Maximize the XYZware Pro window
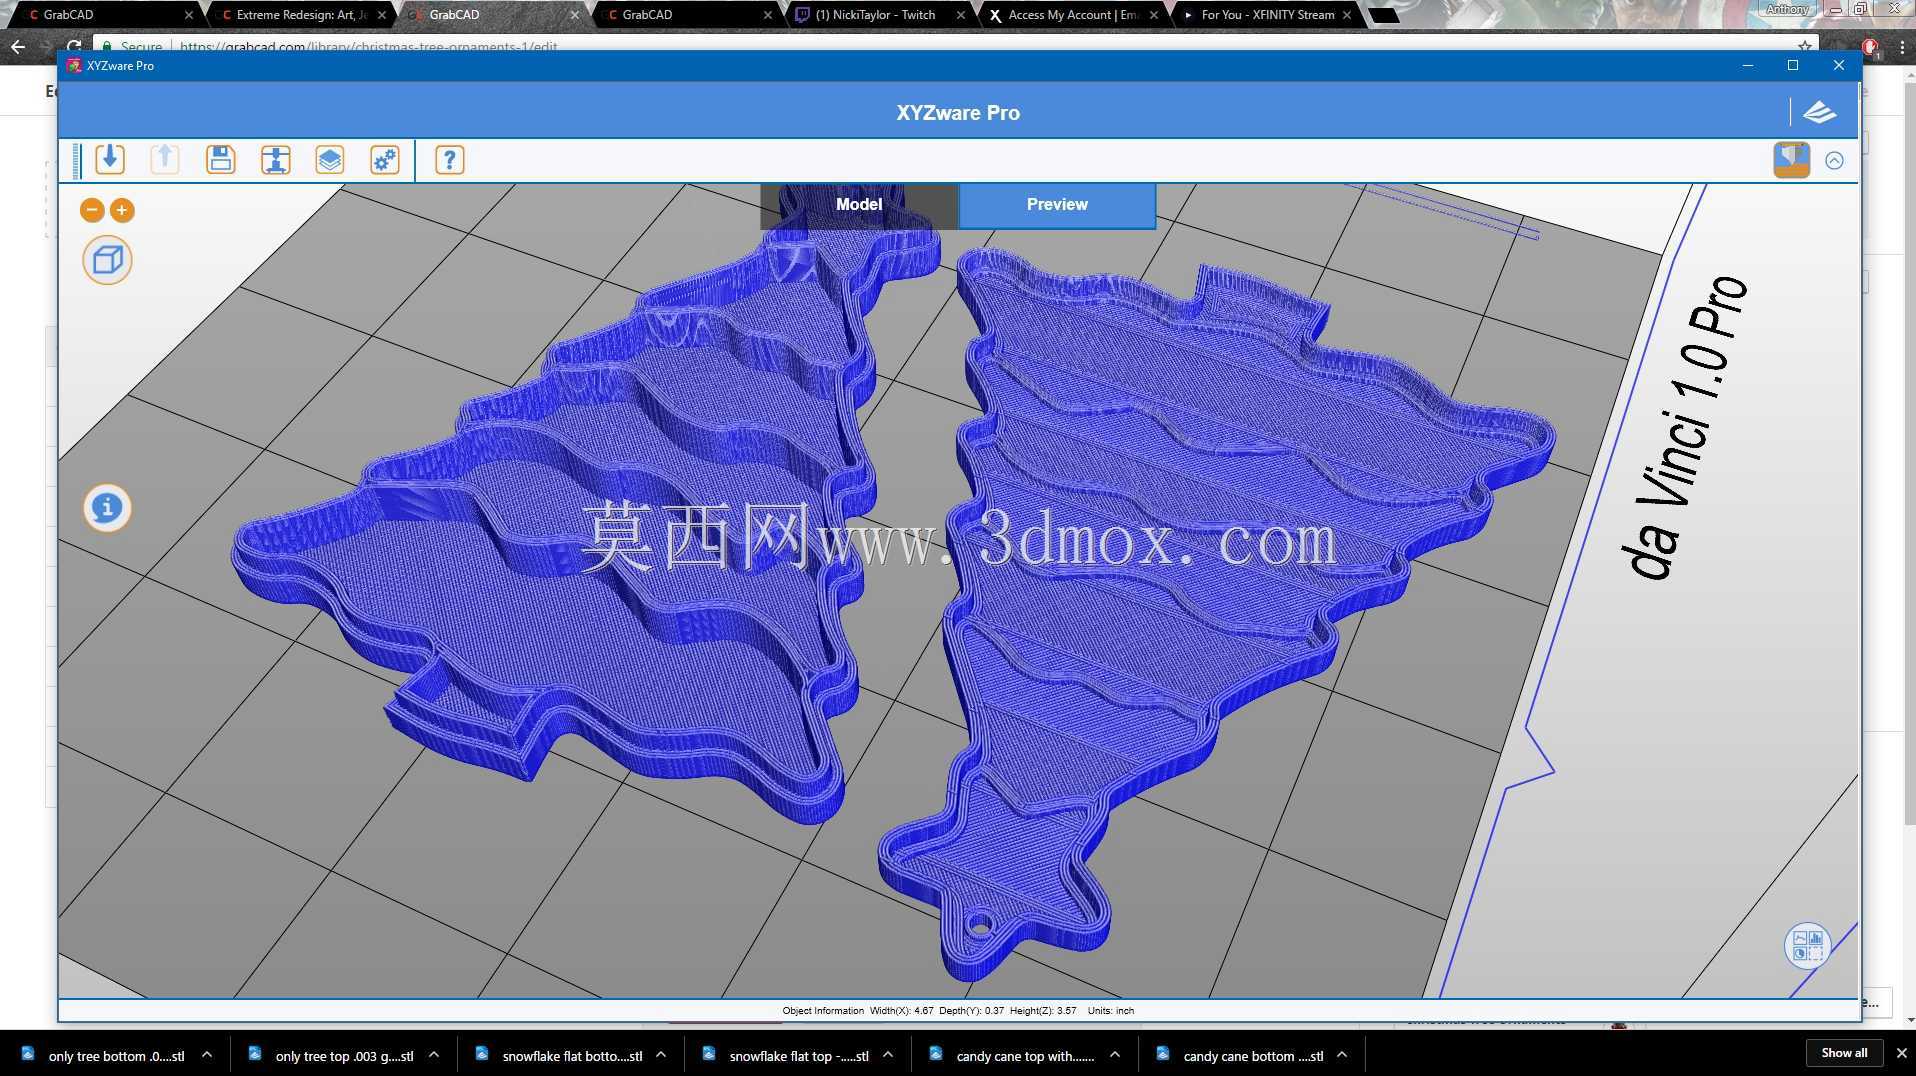This screenshot has height=1076, width=1916. [1793, 65]
